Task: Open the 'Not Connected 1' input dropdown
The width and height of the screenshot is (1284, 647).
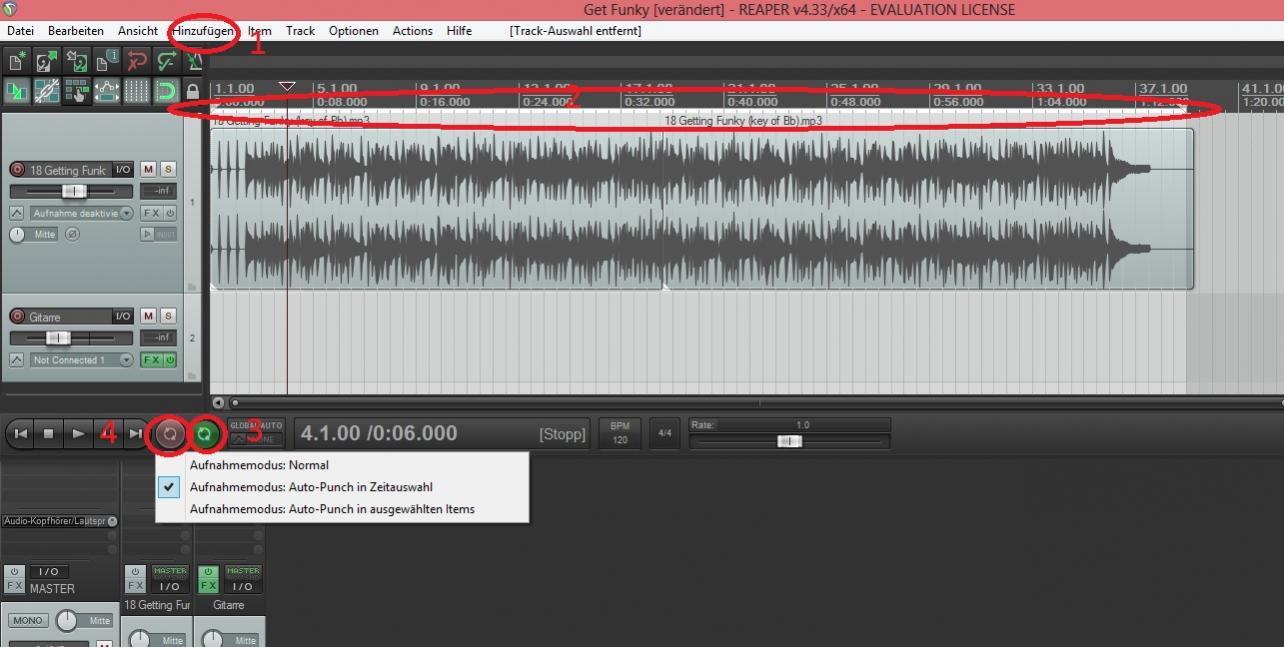Action: [81, 360]
